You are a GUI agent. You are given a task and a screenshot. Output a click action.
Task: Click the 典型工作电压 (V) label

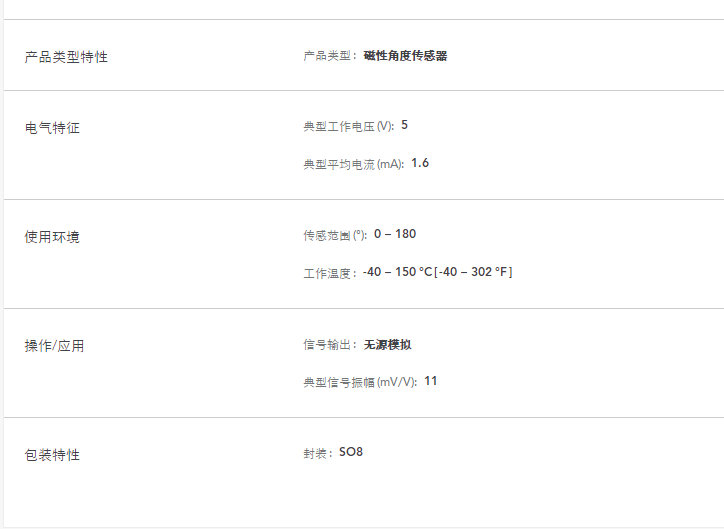tap(348, 126)
